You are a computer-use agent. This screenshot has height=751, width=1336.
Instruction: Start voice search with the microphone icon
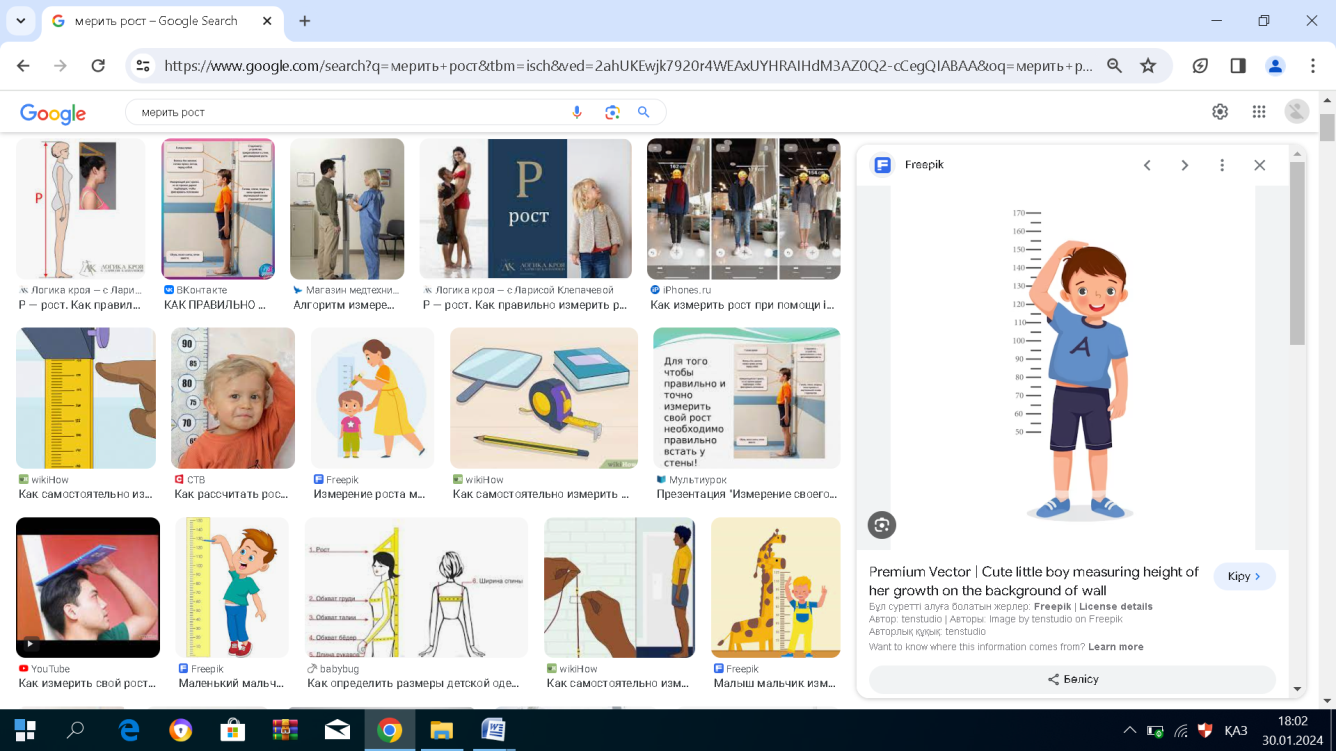pyautogui.click(x=577, y=112)
